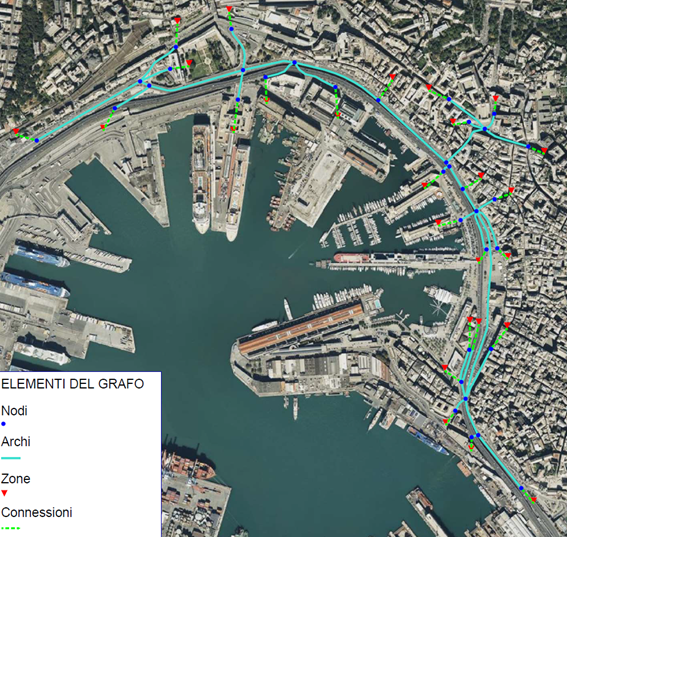Image resolution: width=700 pixels, height=700 pixels.
Task: Click the cyan line sample under Archi
Action: pos(11,458)
